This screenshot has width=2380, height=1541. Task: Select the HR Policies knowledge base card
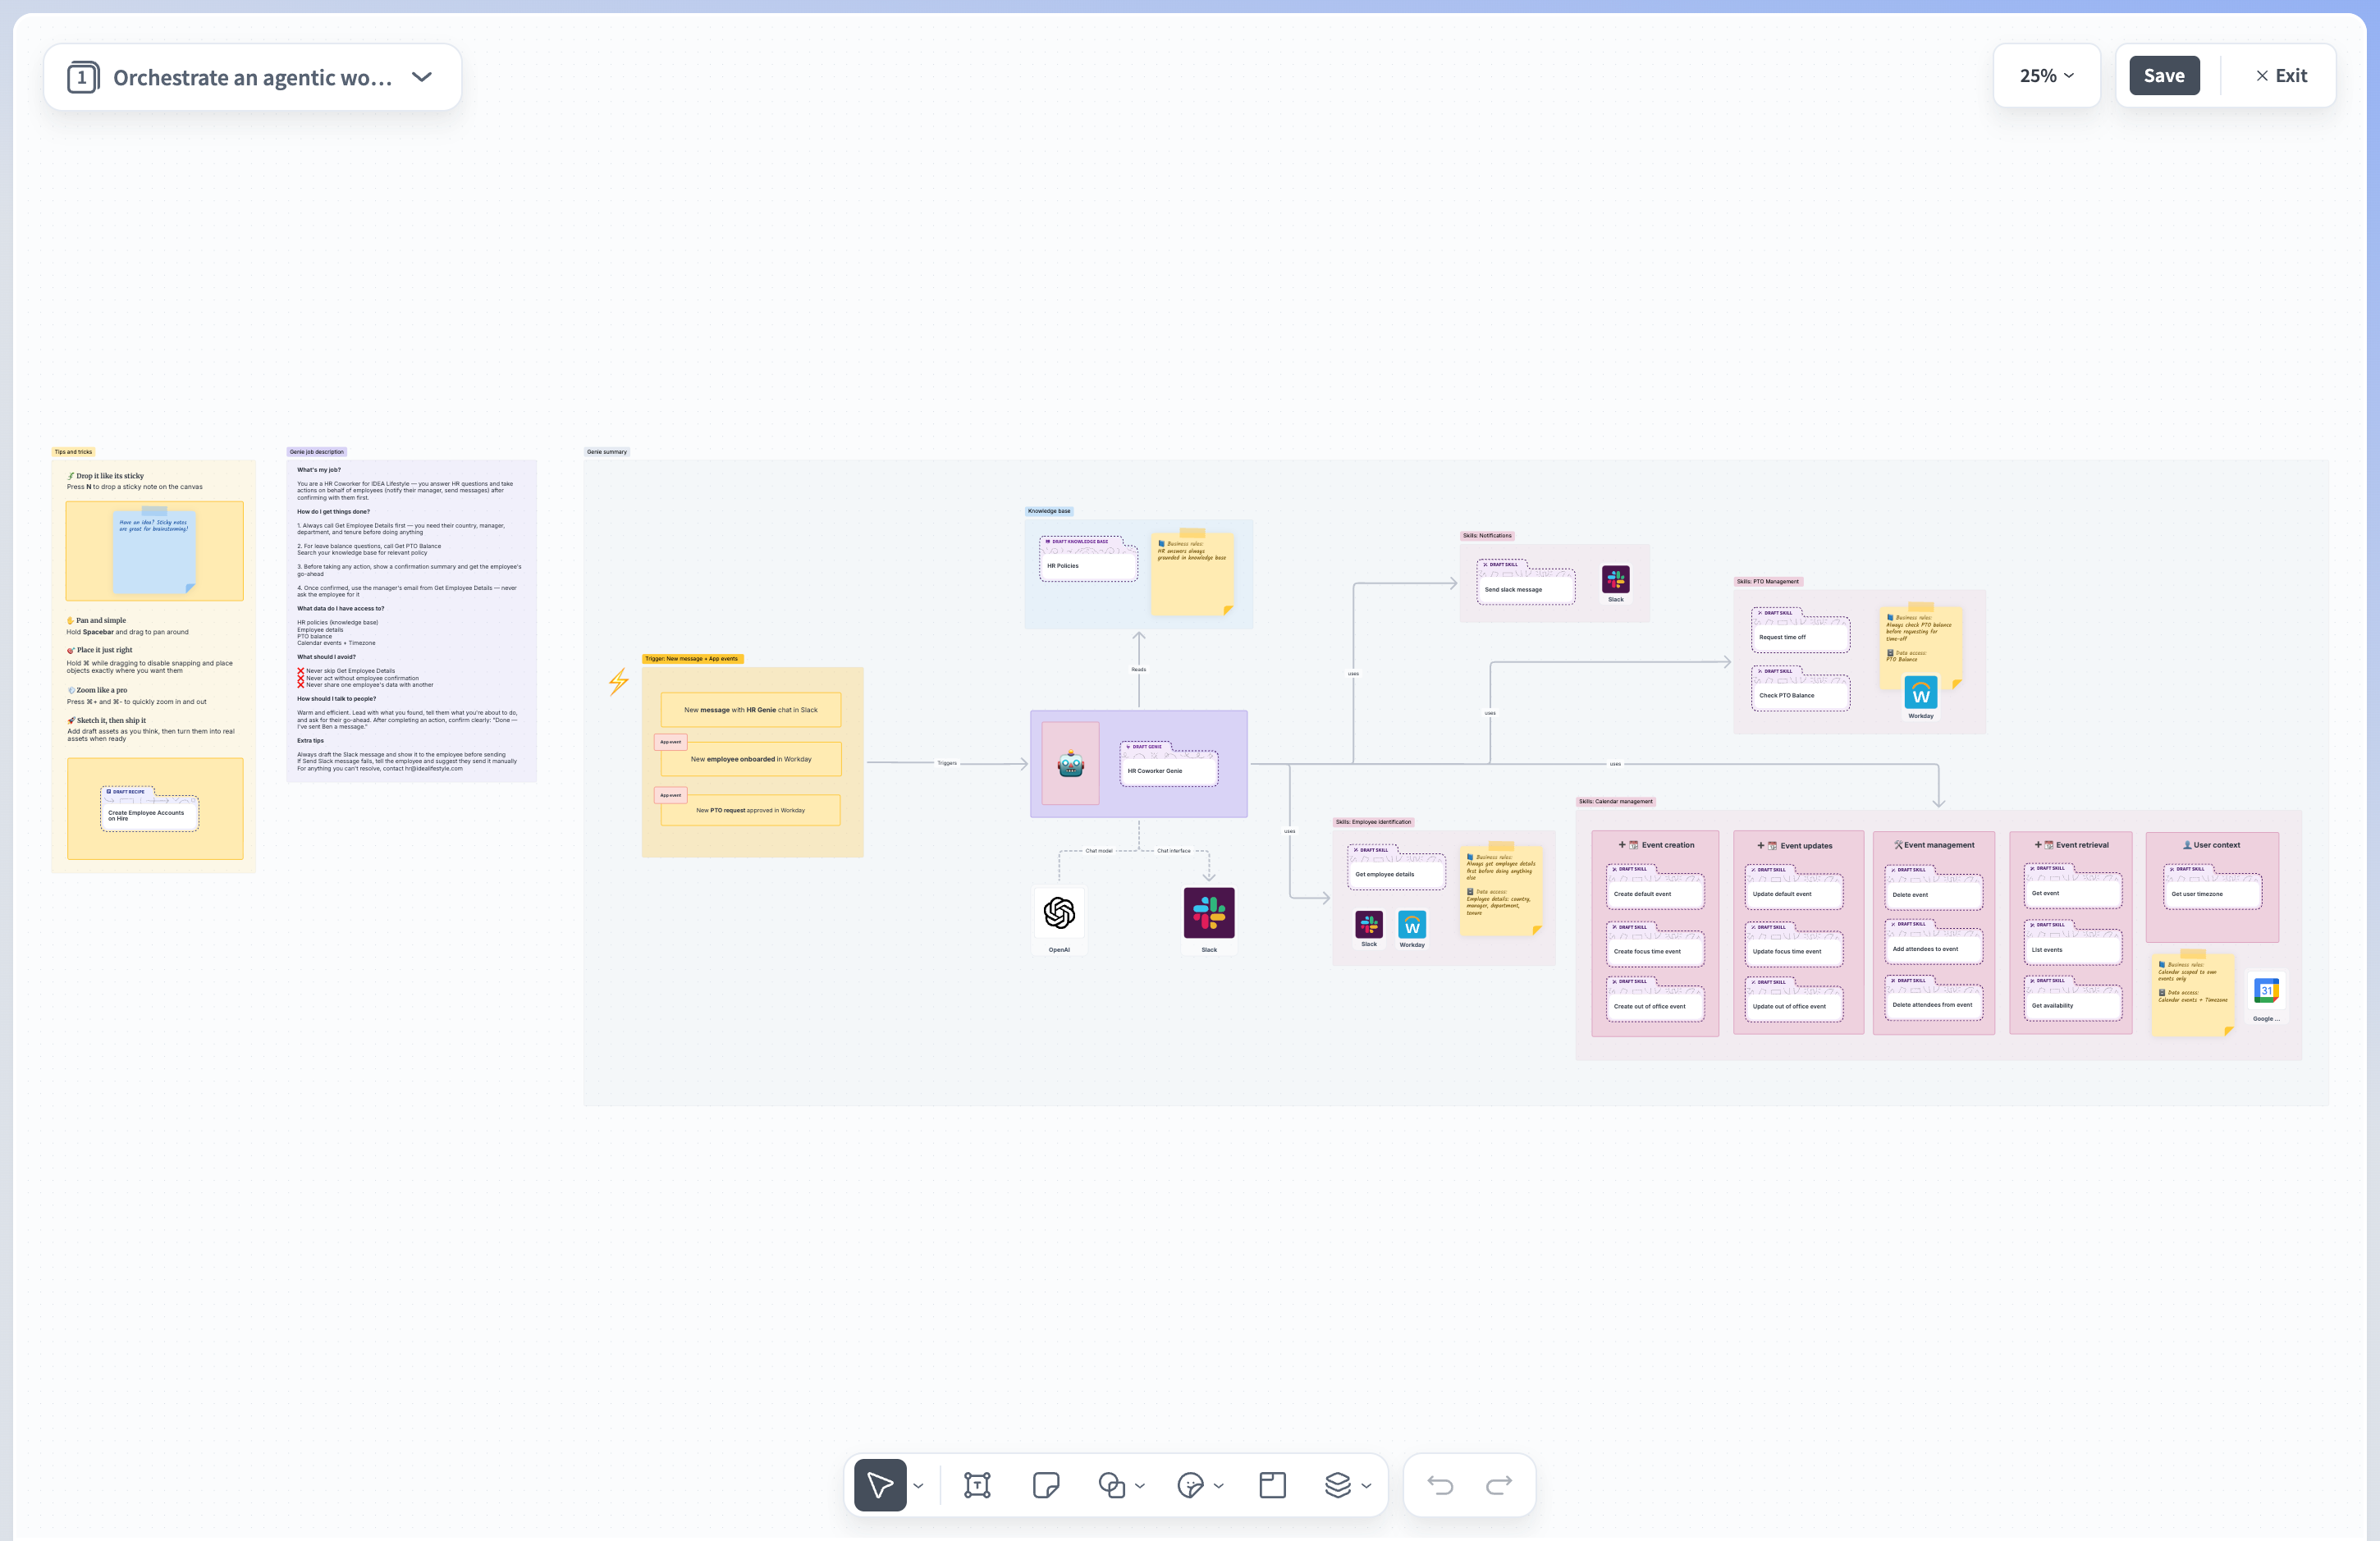click(1088, 559)
